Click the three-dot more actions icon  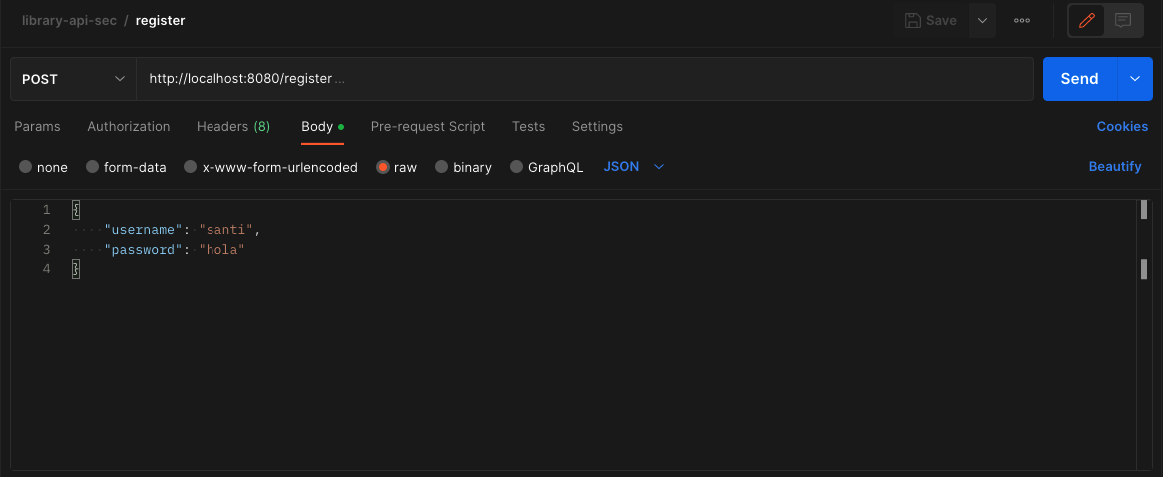click(1021, 20)
